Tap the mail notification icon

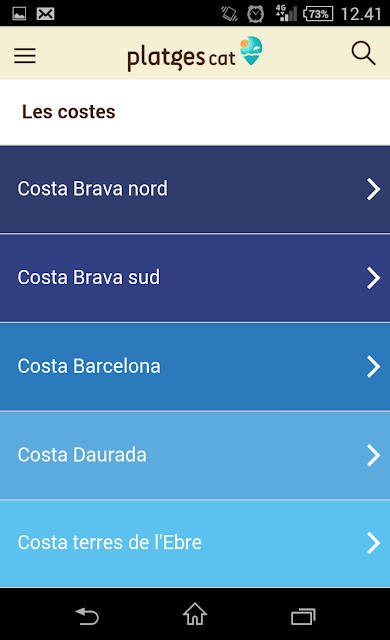click(x=45, y=14)
